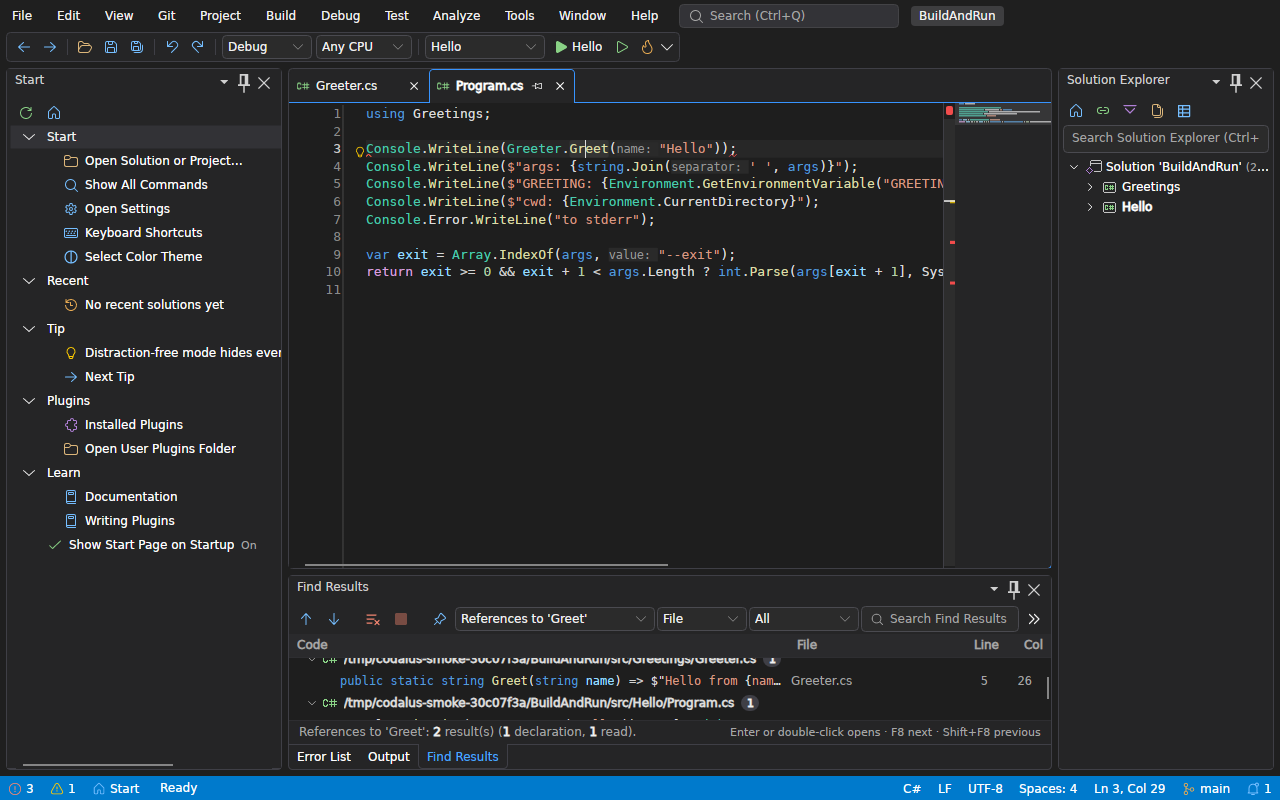
Task: Collapse the Solution 'BuildAndRun' node
Action: (x=1074, y=167)
